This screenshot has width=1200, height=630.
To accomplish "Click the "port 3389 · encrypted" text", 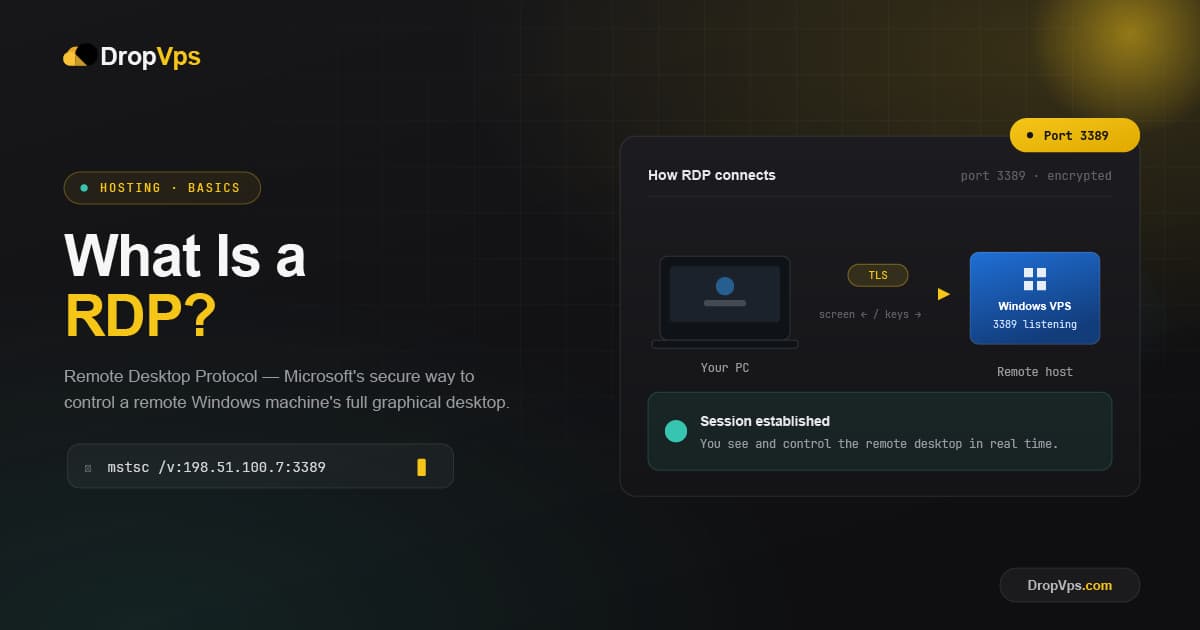I will point(1036,176).
